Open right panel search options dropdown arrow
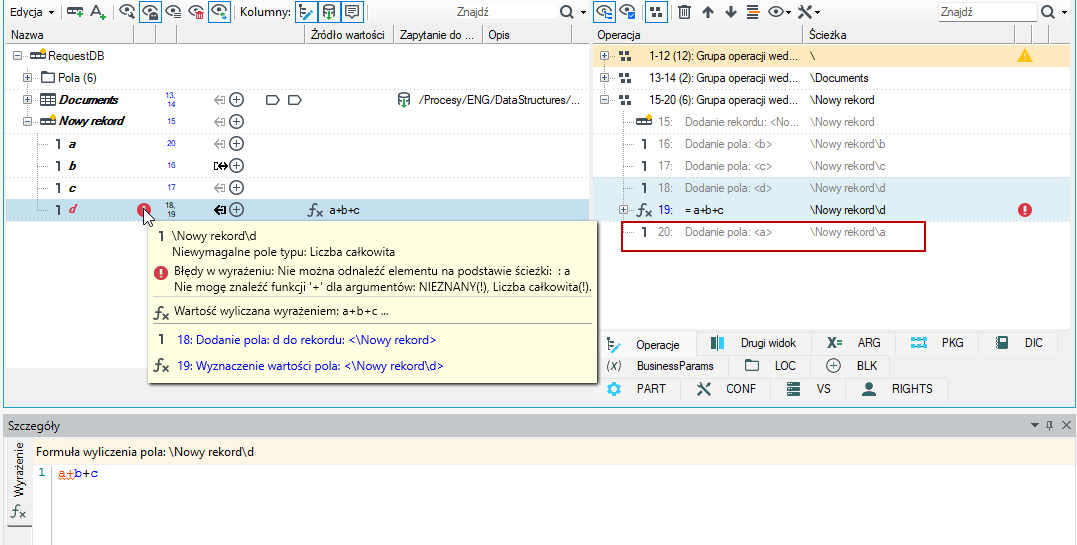Image resolution: width=1077 pixels, height=545 pixels. 1065,12
